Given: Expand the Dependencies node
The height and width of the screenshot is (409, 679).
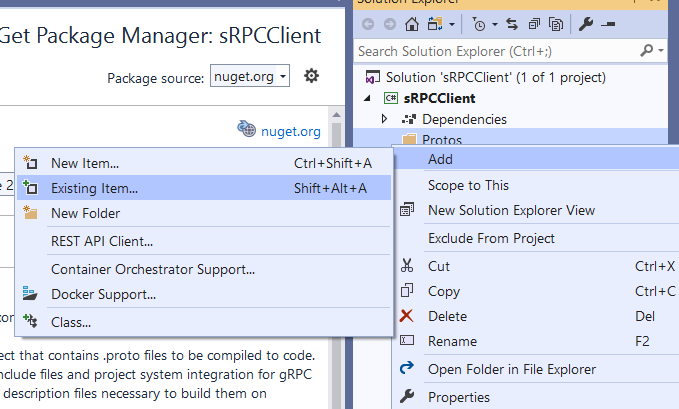Looking at the screenshot, I should 384,119.
